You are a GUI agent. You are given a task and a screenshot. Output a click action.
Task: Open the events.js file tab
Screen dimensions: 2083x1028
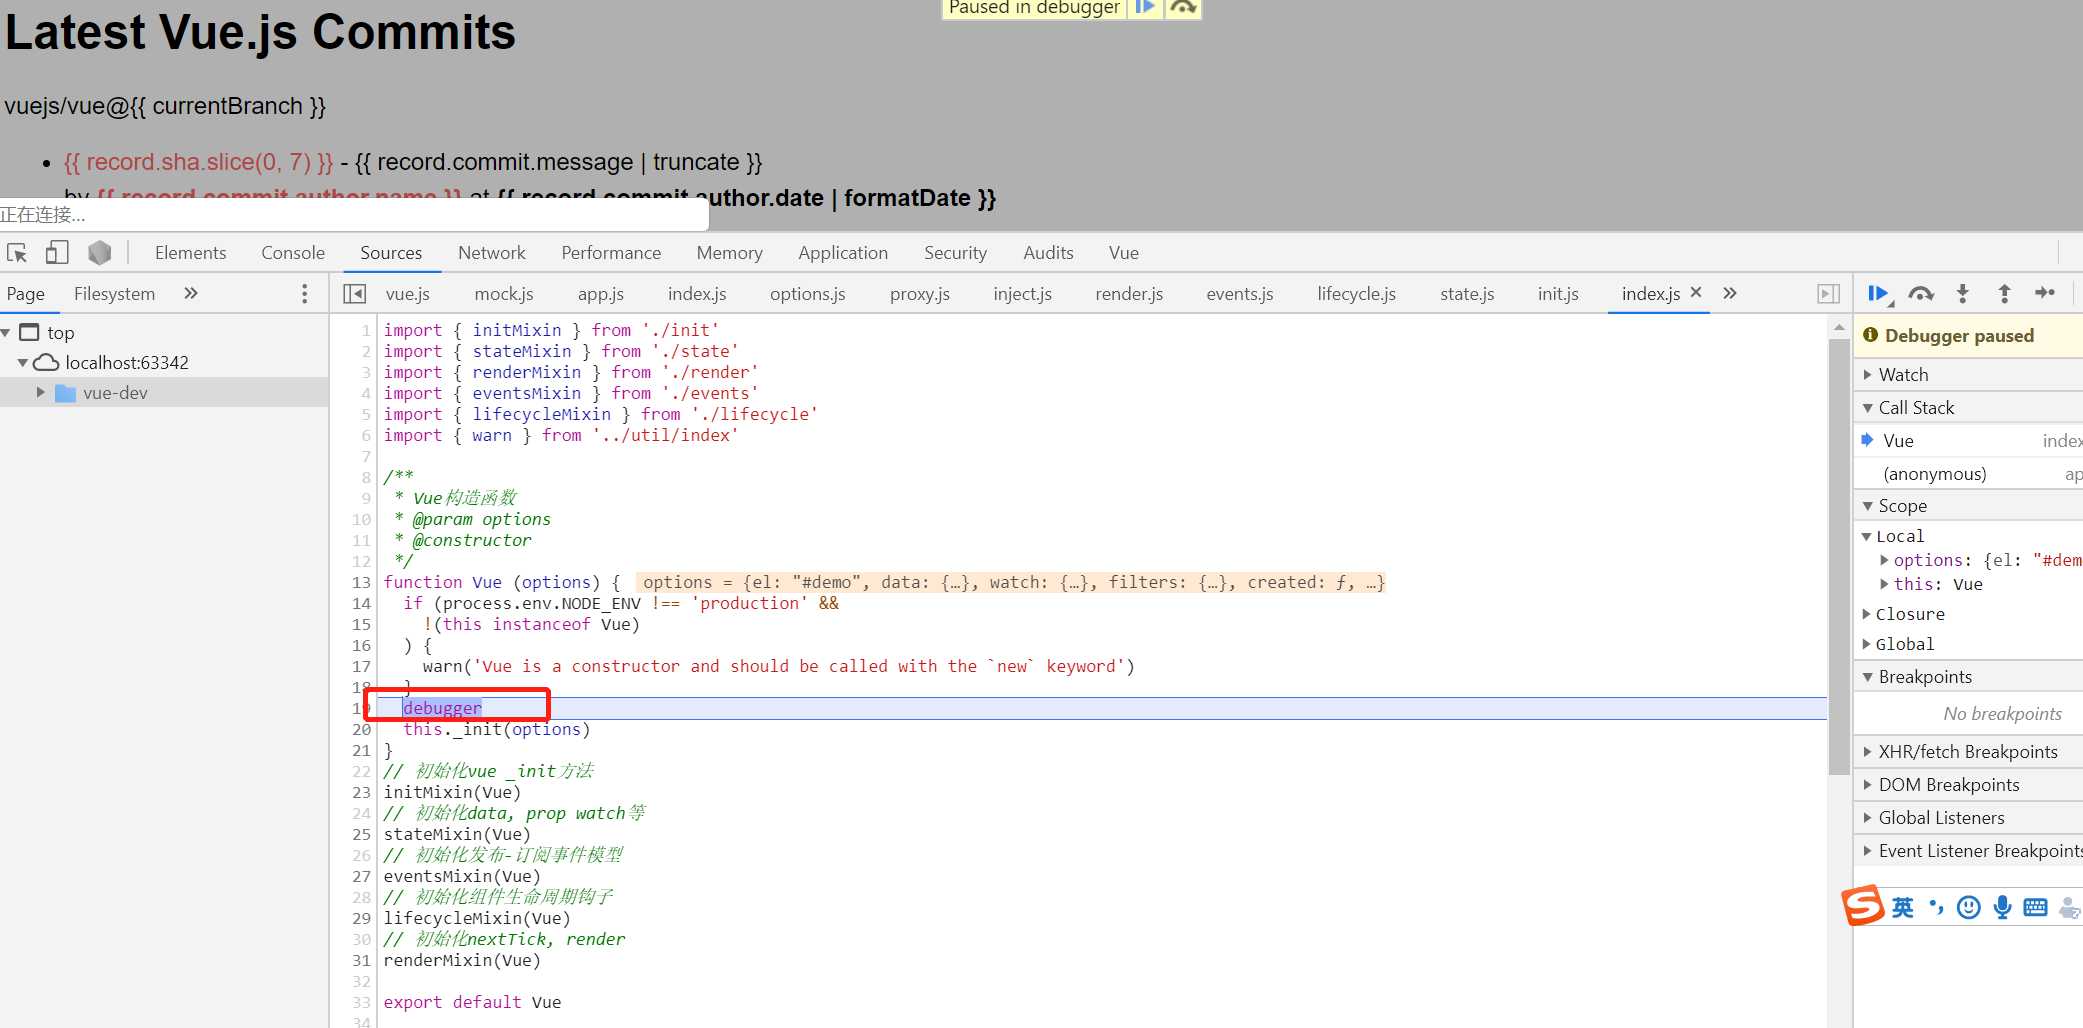[x=1239, y=293]
